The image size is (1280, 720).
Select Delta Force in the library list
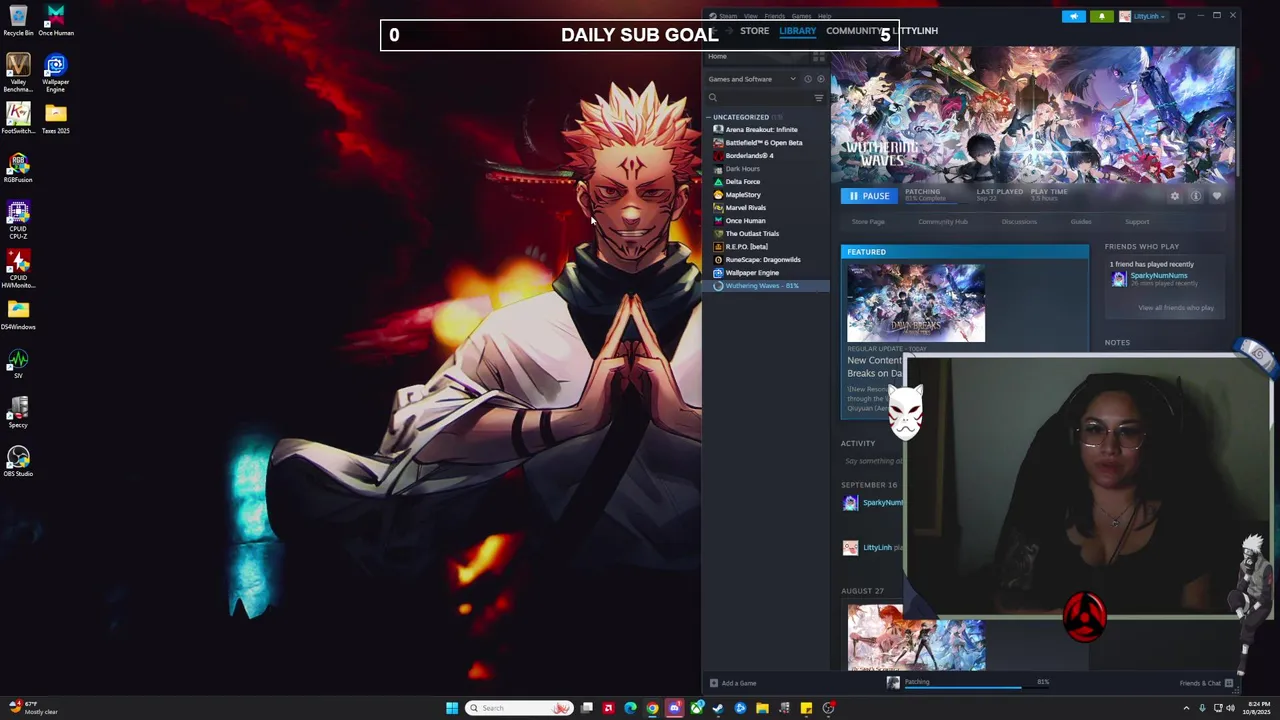point(742,182)
